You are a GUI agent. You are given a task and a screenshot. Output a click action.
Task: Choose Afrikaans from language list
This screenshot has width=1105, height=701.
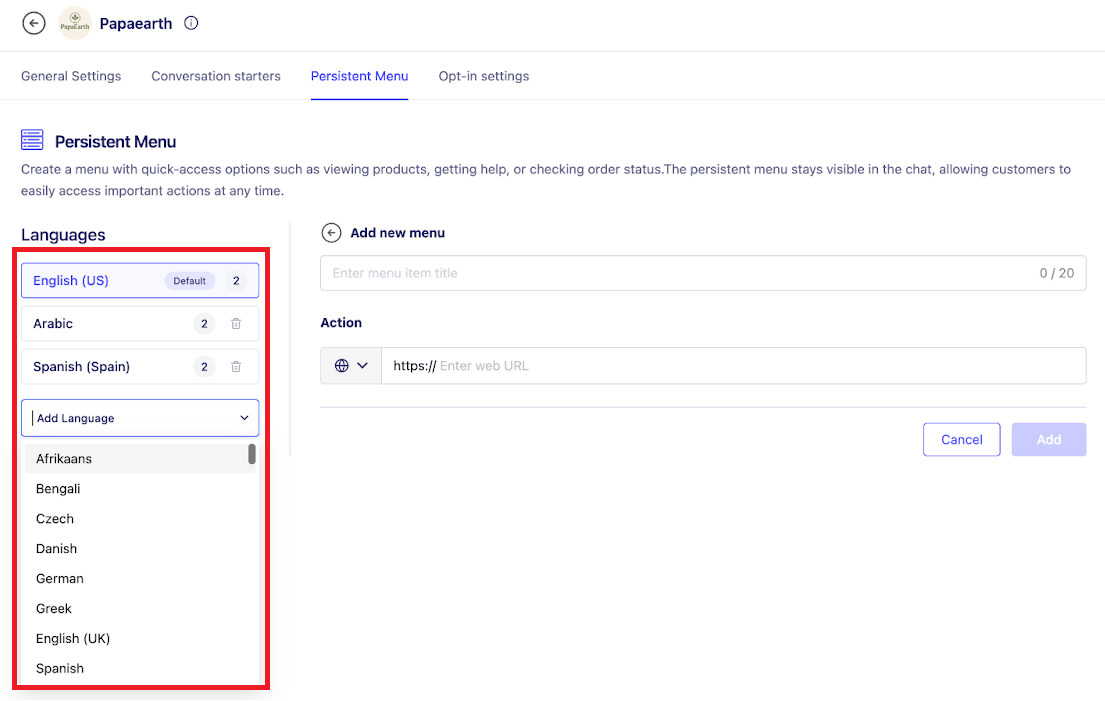140,459
